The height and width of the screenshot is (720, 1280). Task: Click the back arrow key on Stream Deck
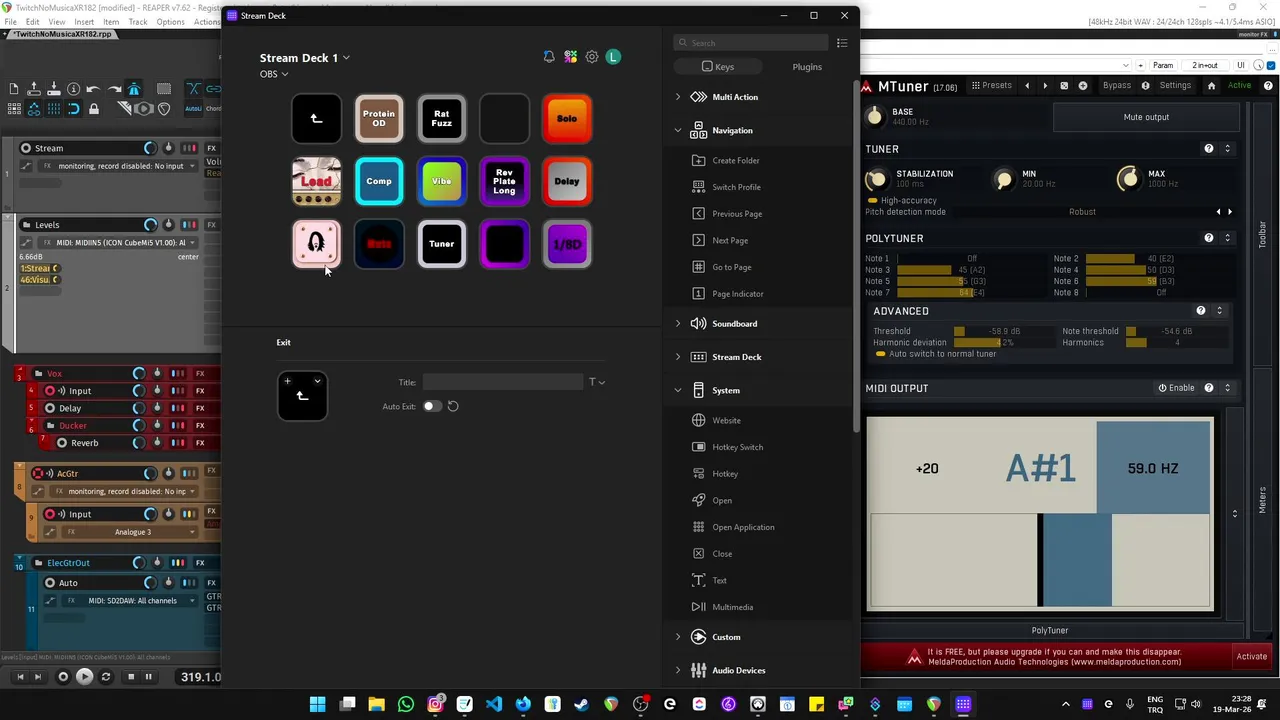pos(316,118)
